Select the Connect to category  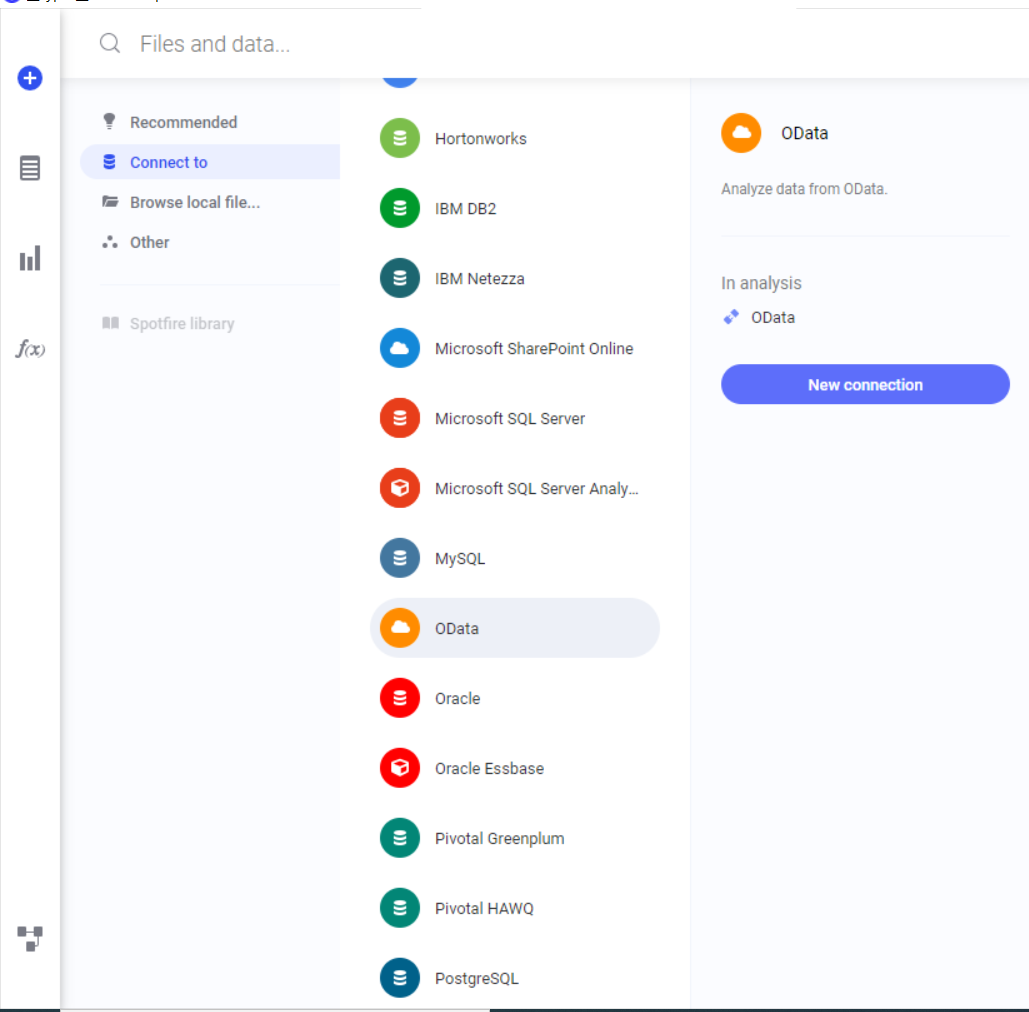(210, 162)
